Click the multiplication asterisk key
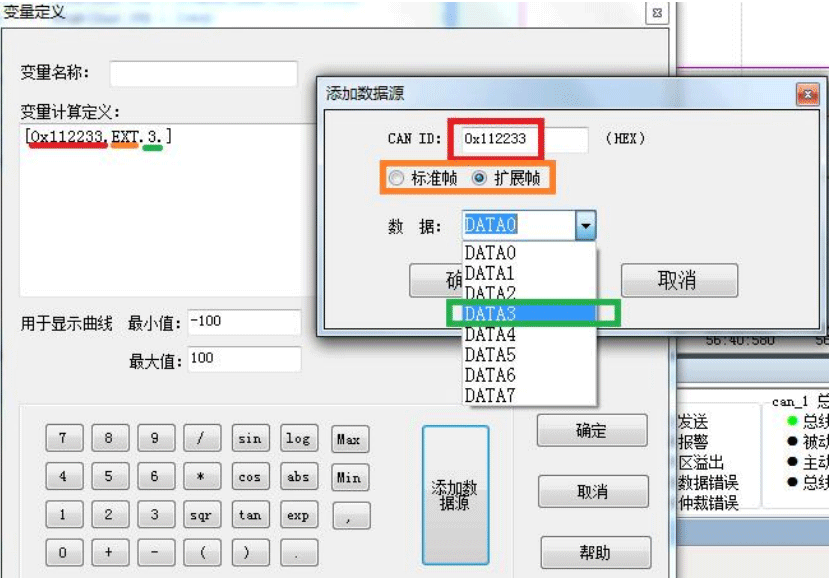The width and height of the screenshot is (829, 579). pyautogui.click(x=201, y=477)
